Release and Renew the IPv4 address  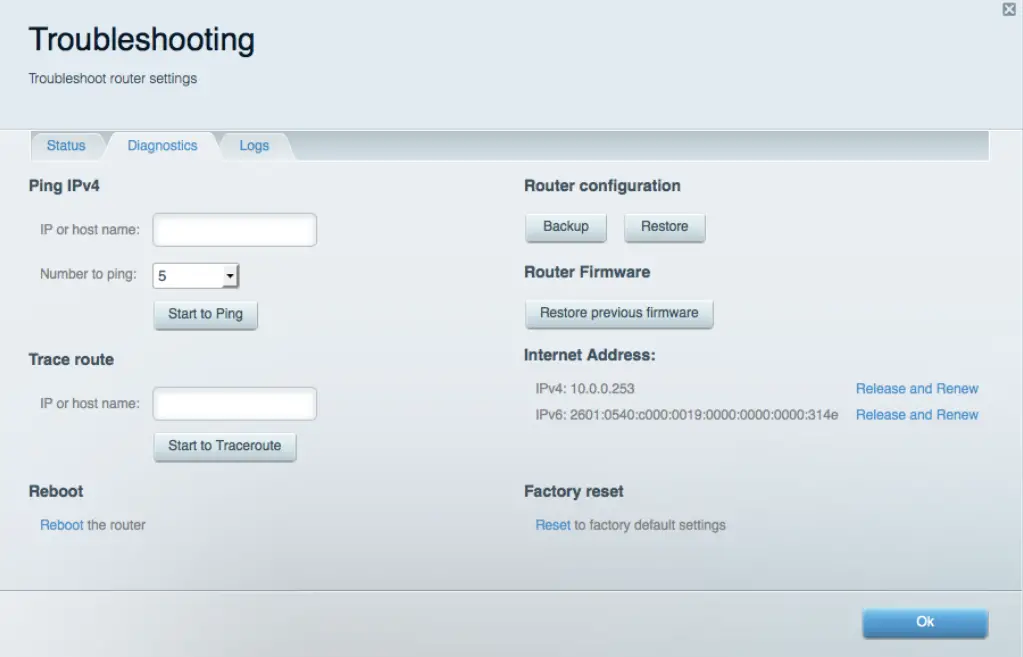pos(916,389)
